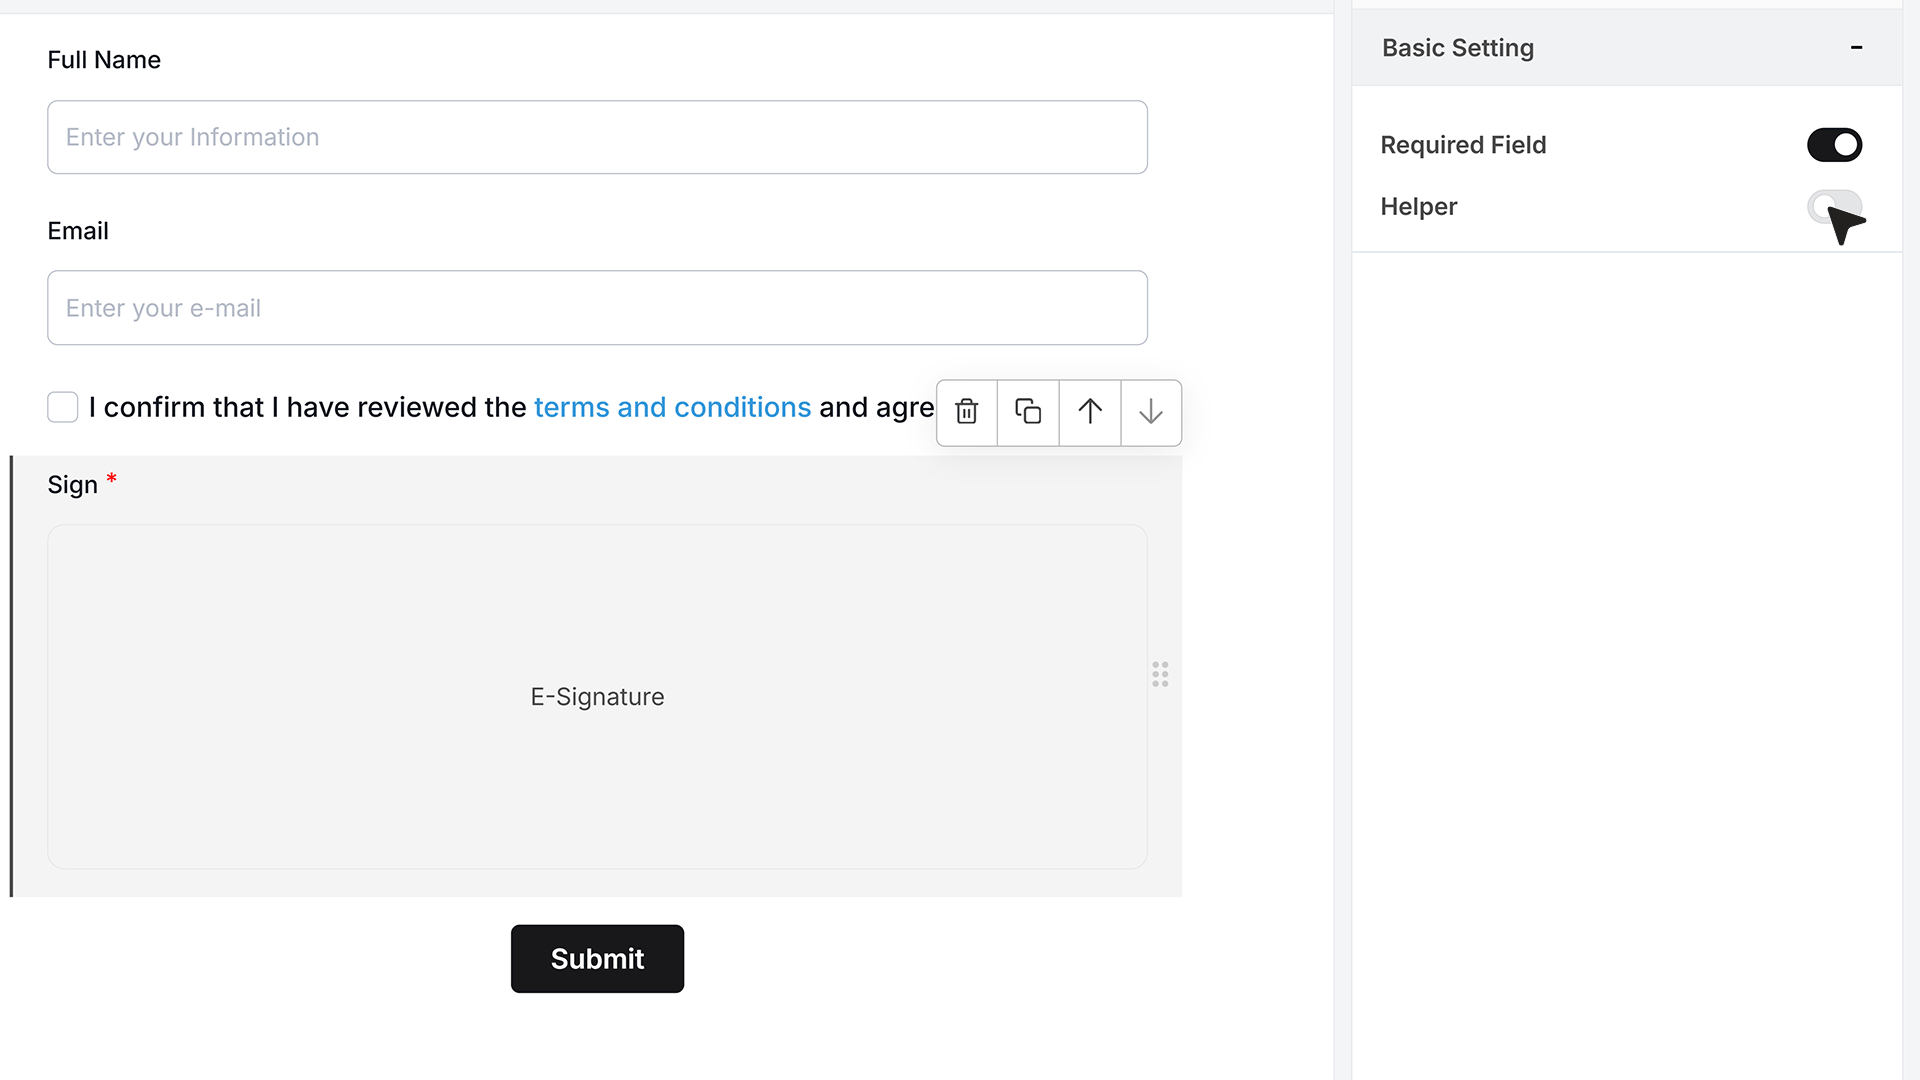The height and width of the screenshot is (1080, 1920).
Task: Click the Basic Setting header
Action: click(x=1627, y=48)
